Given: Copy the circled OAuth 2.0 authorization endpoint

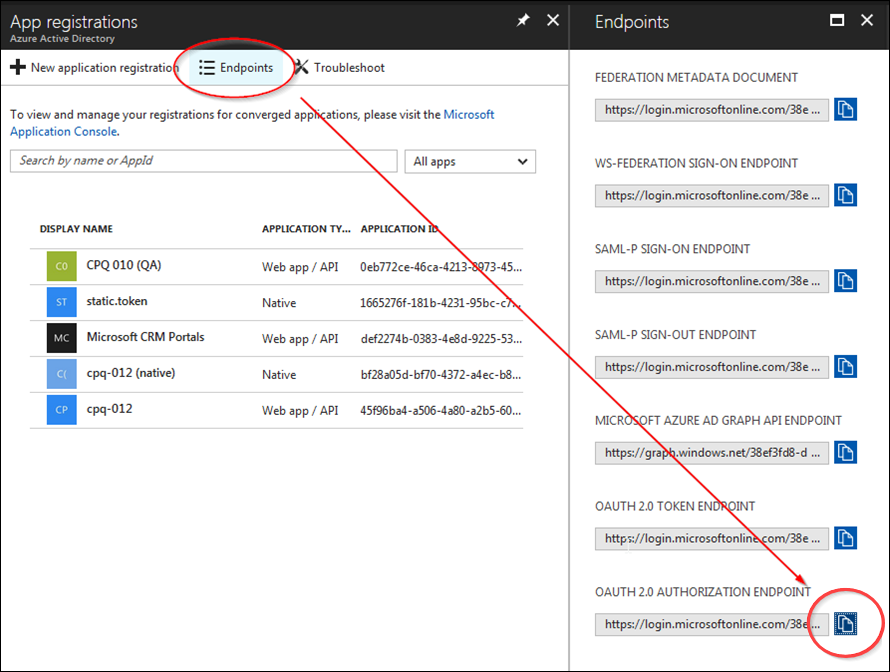Looking at the screenshot, I should coord(845,623).
